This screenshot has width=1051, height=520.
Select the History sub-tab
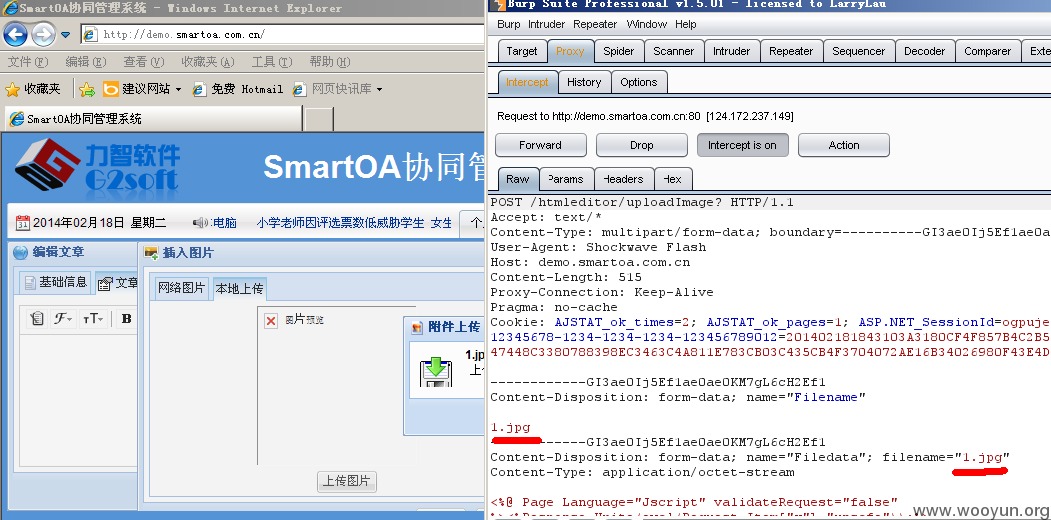point(584,82)
